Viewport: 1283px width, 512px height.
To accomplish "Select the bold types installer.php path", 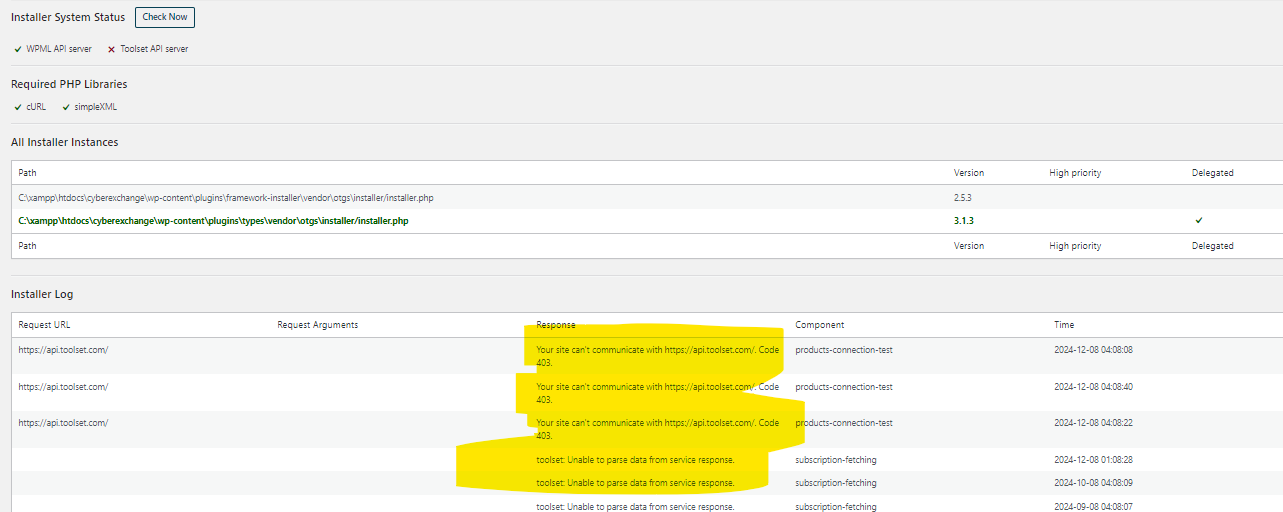I will pyautogui.click(x=213, y=221).
